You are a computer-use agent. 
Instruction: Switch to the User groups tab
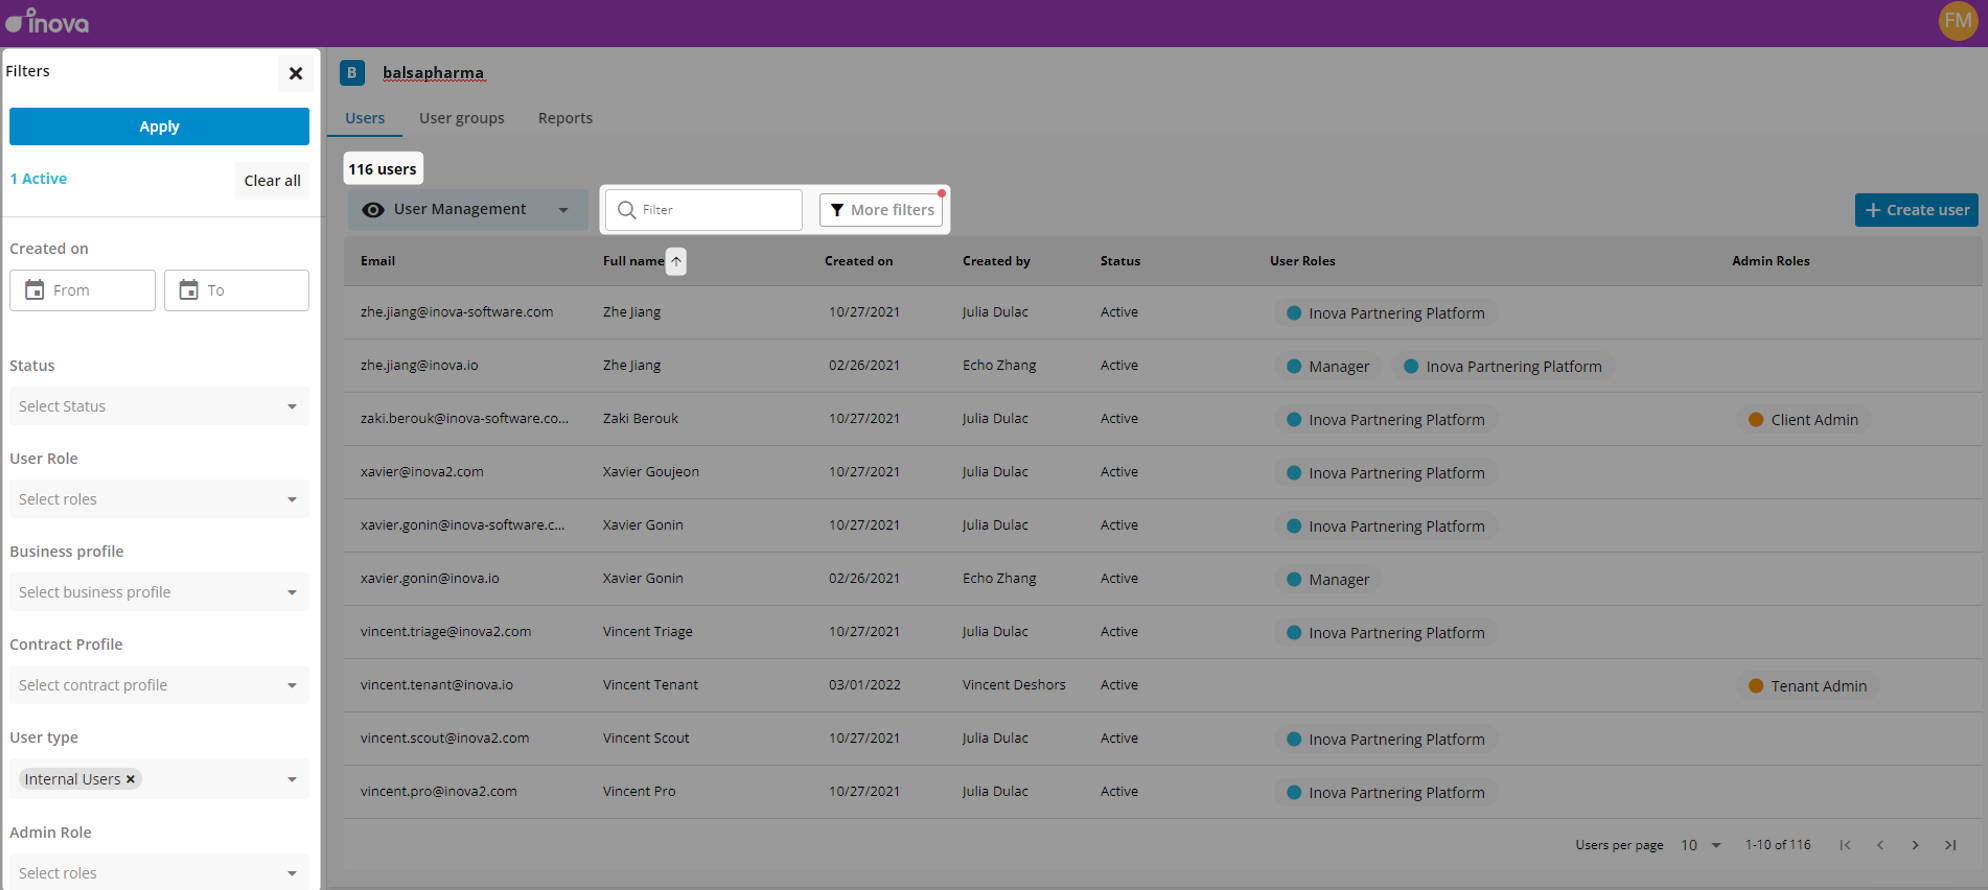461,118
